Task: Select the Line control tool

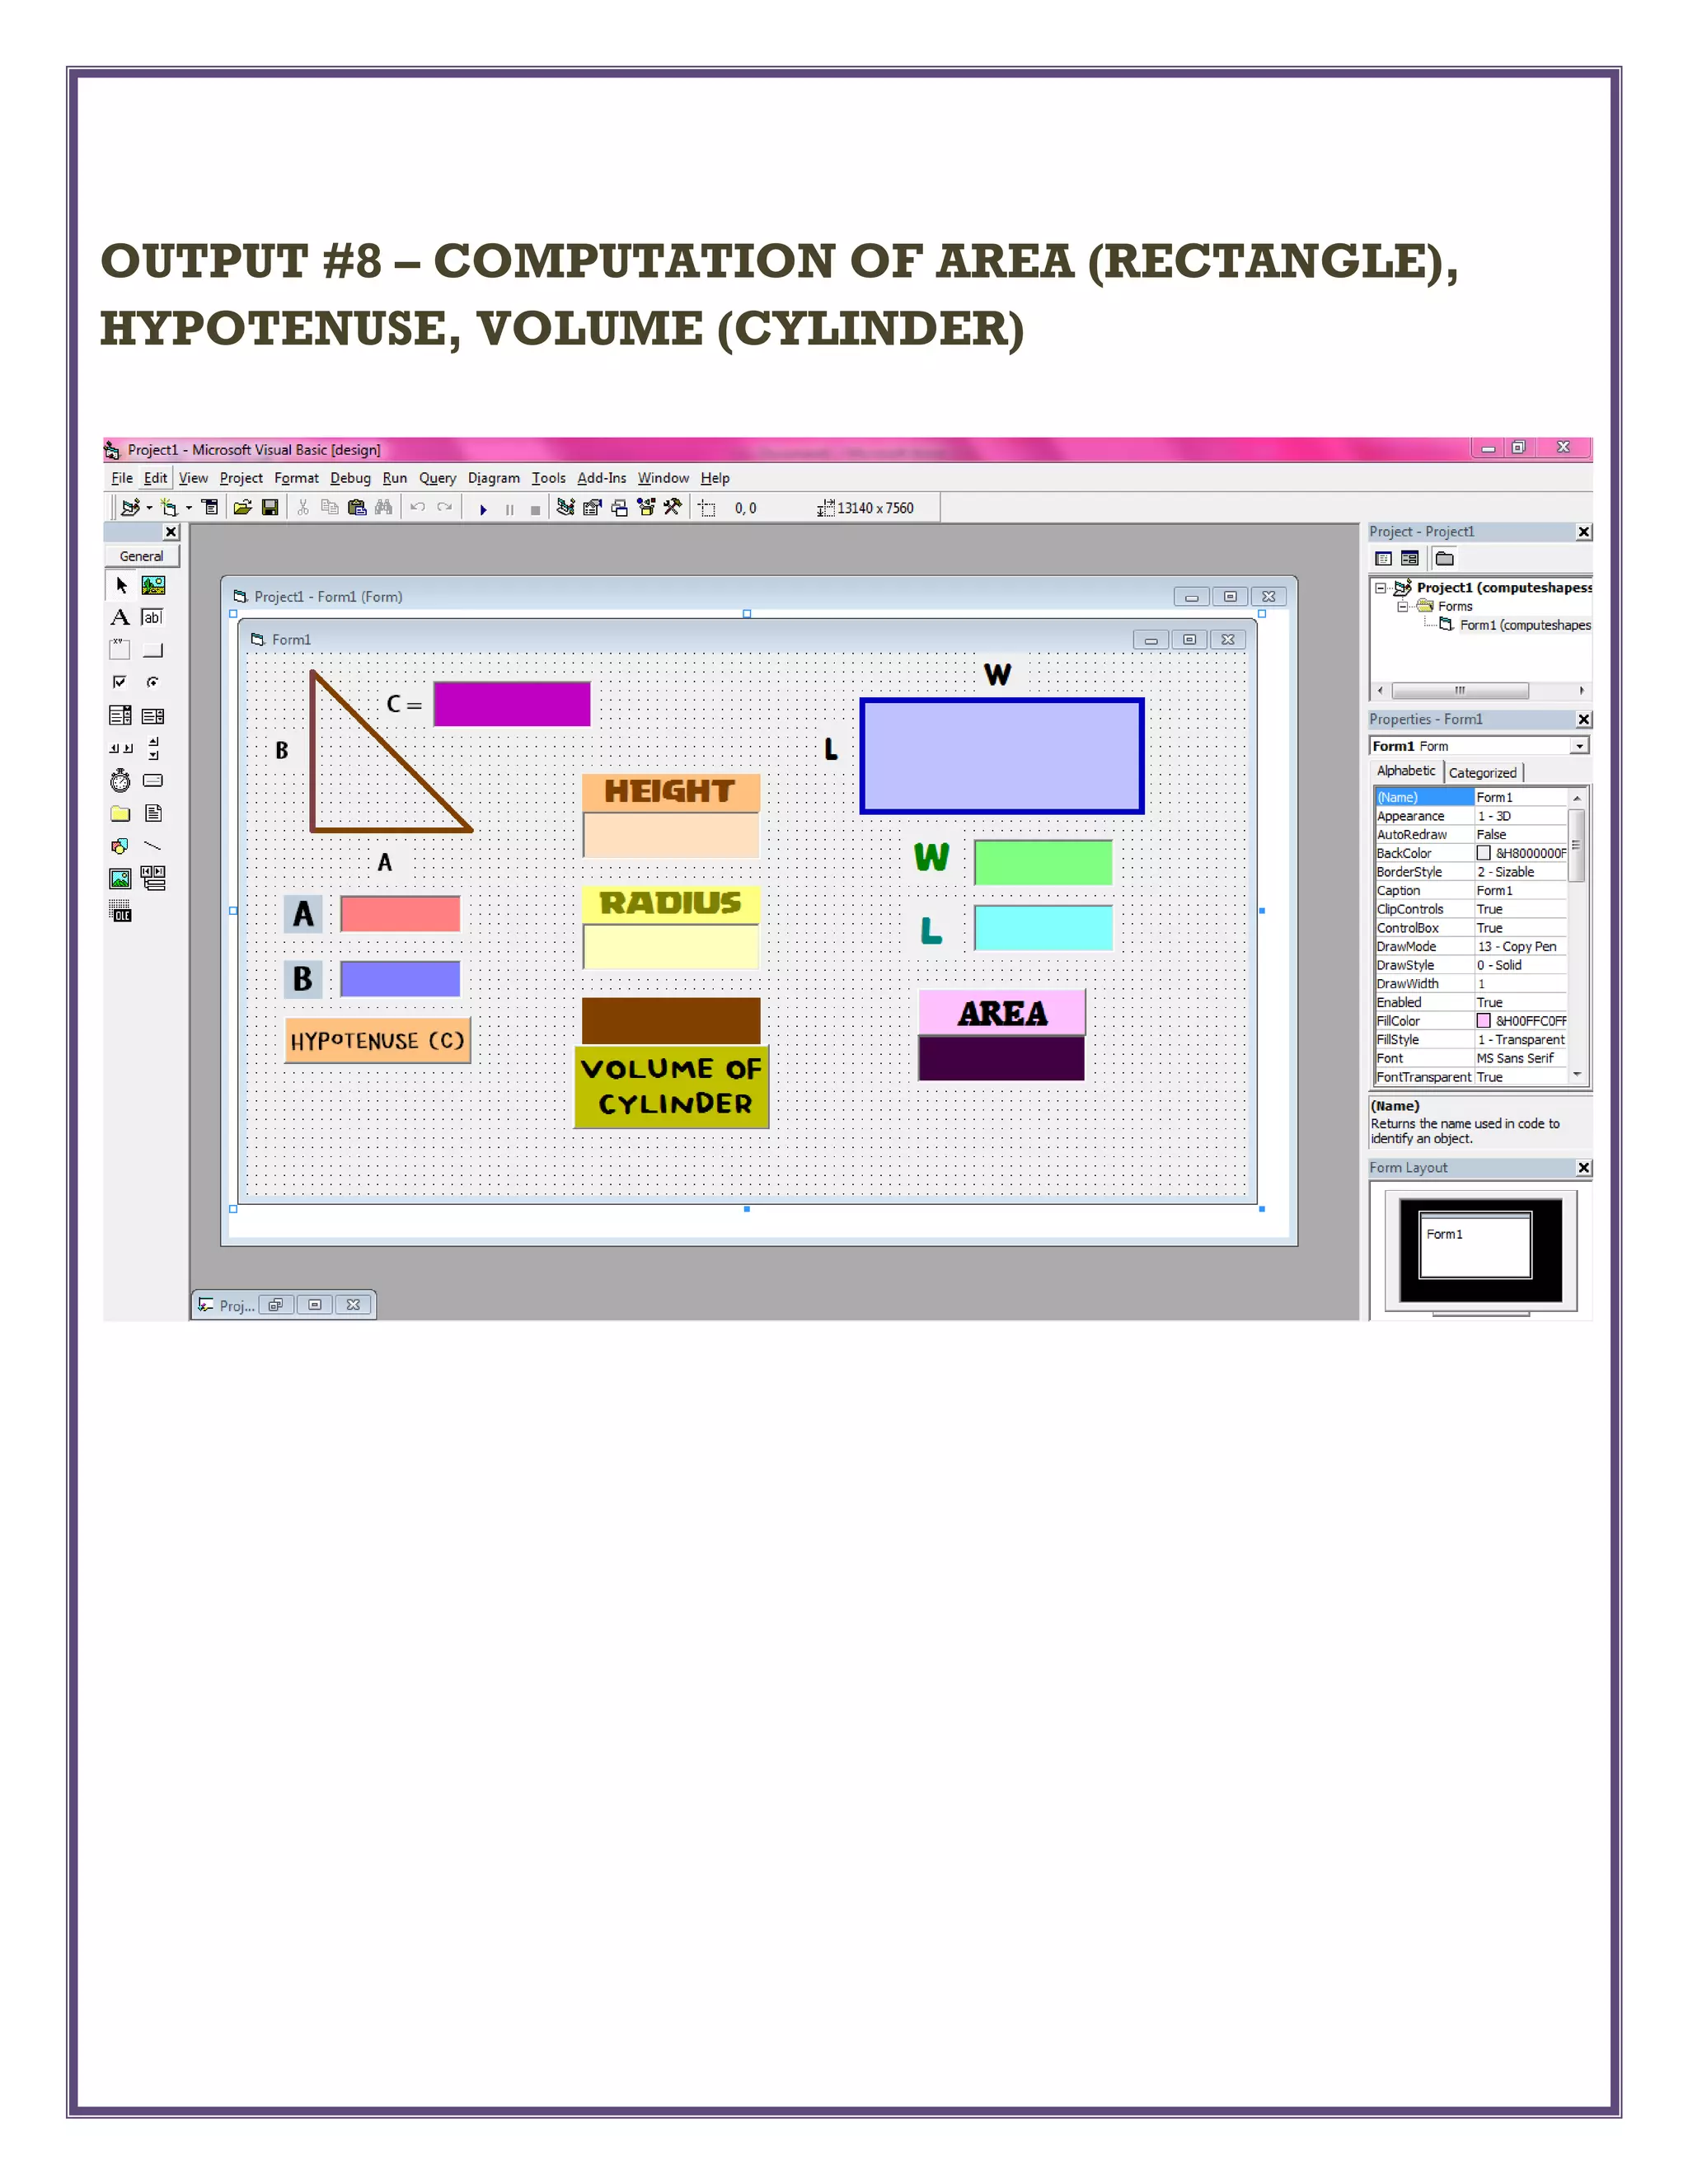Action: tap(153, 846)
